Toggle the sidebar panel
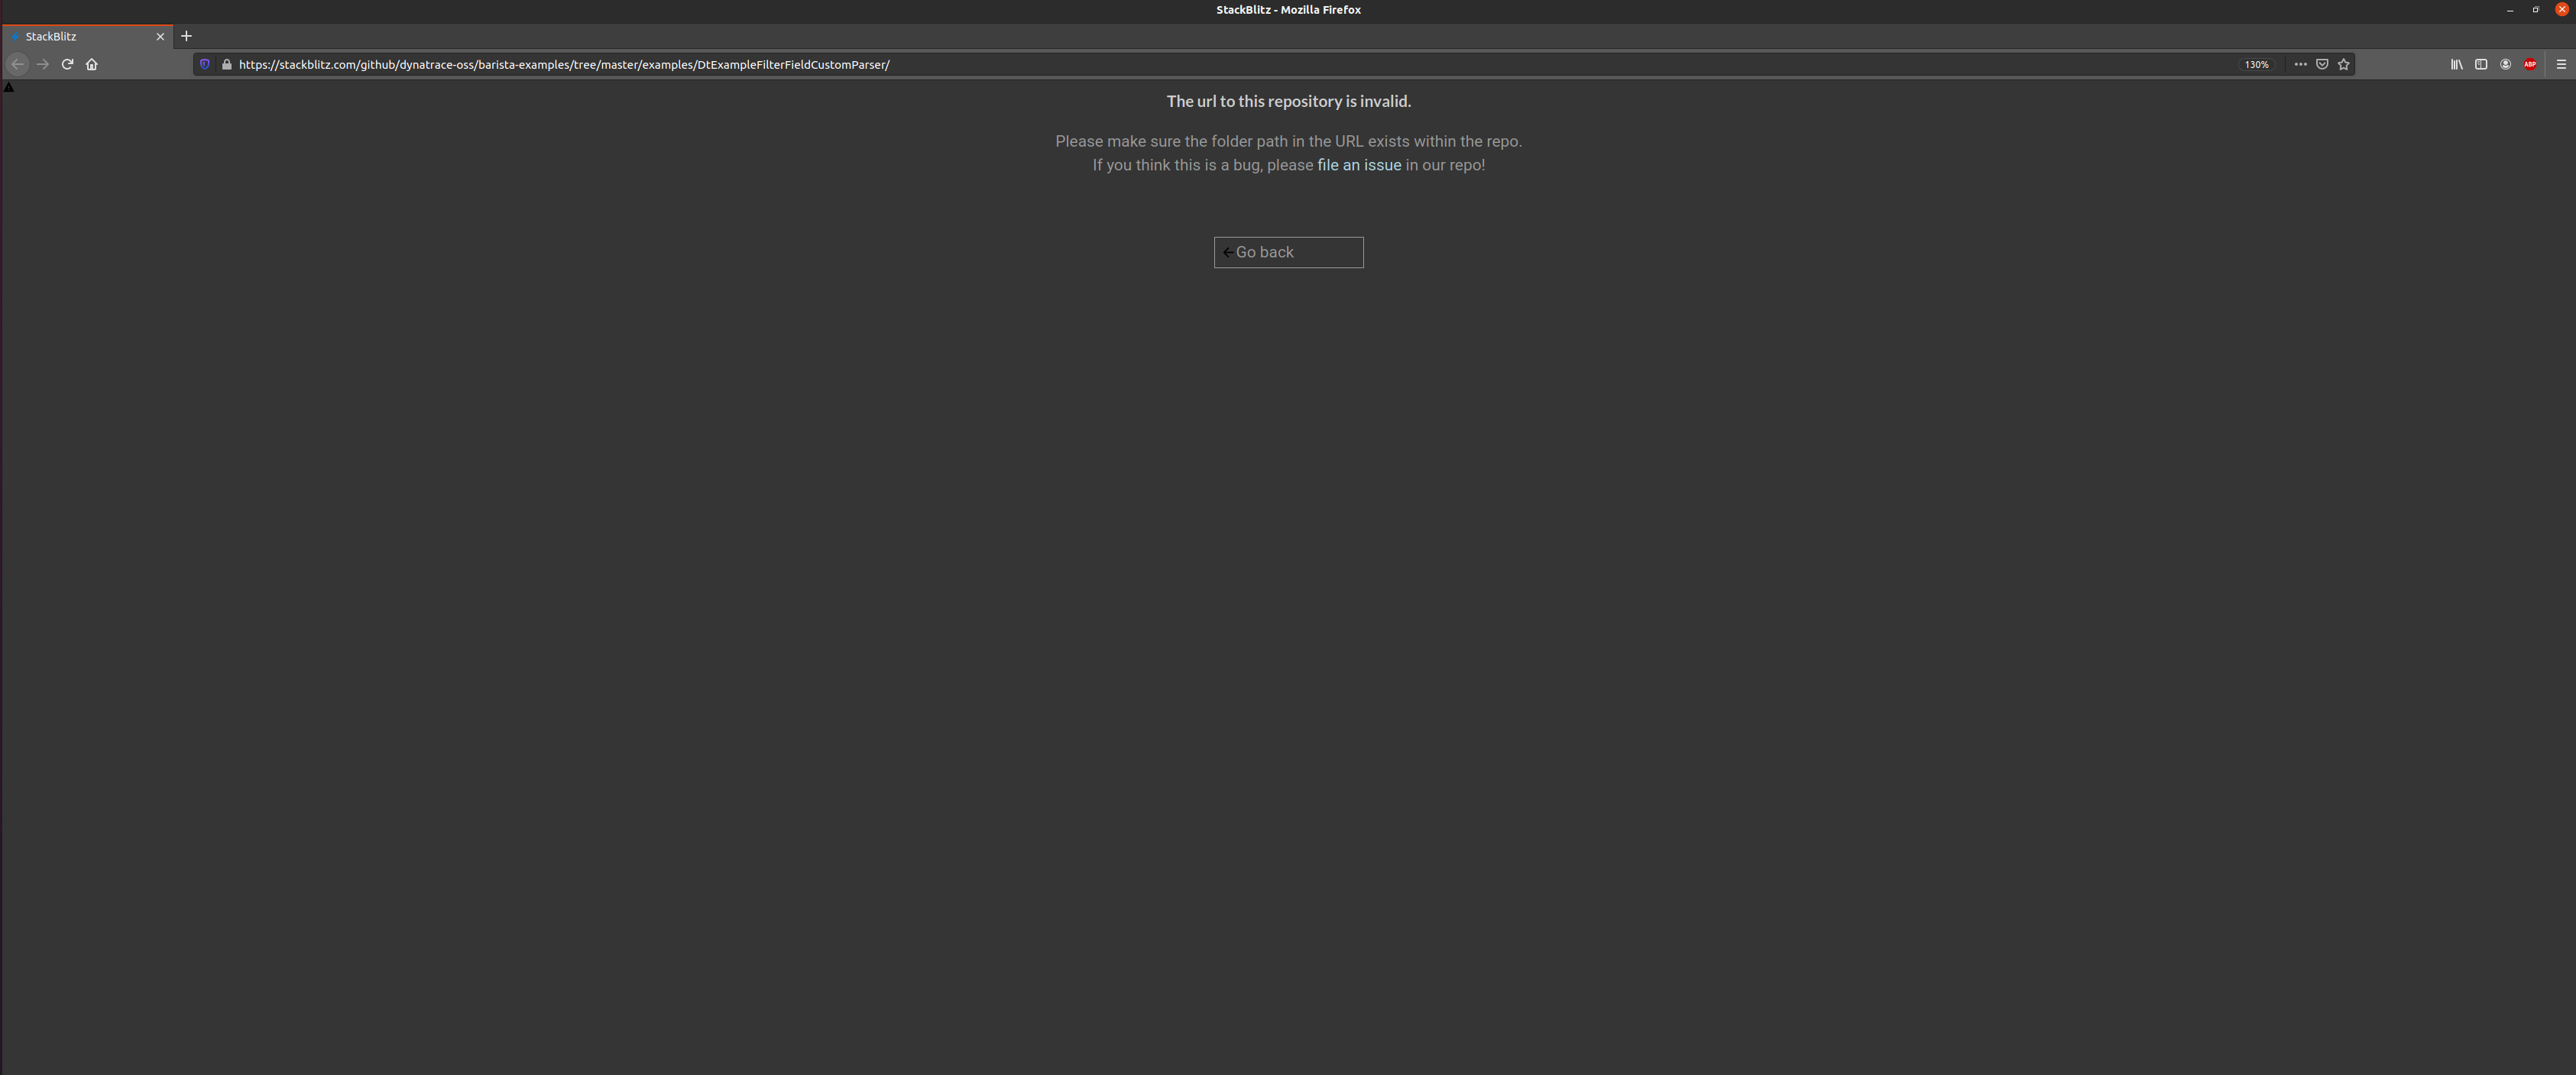The width and height of the screenshot is (2576, 1075). 2481,64
